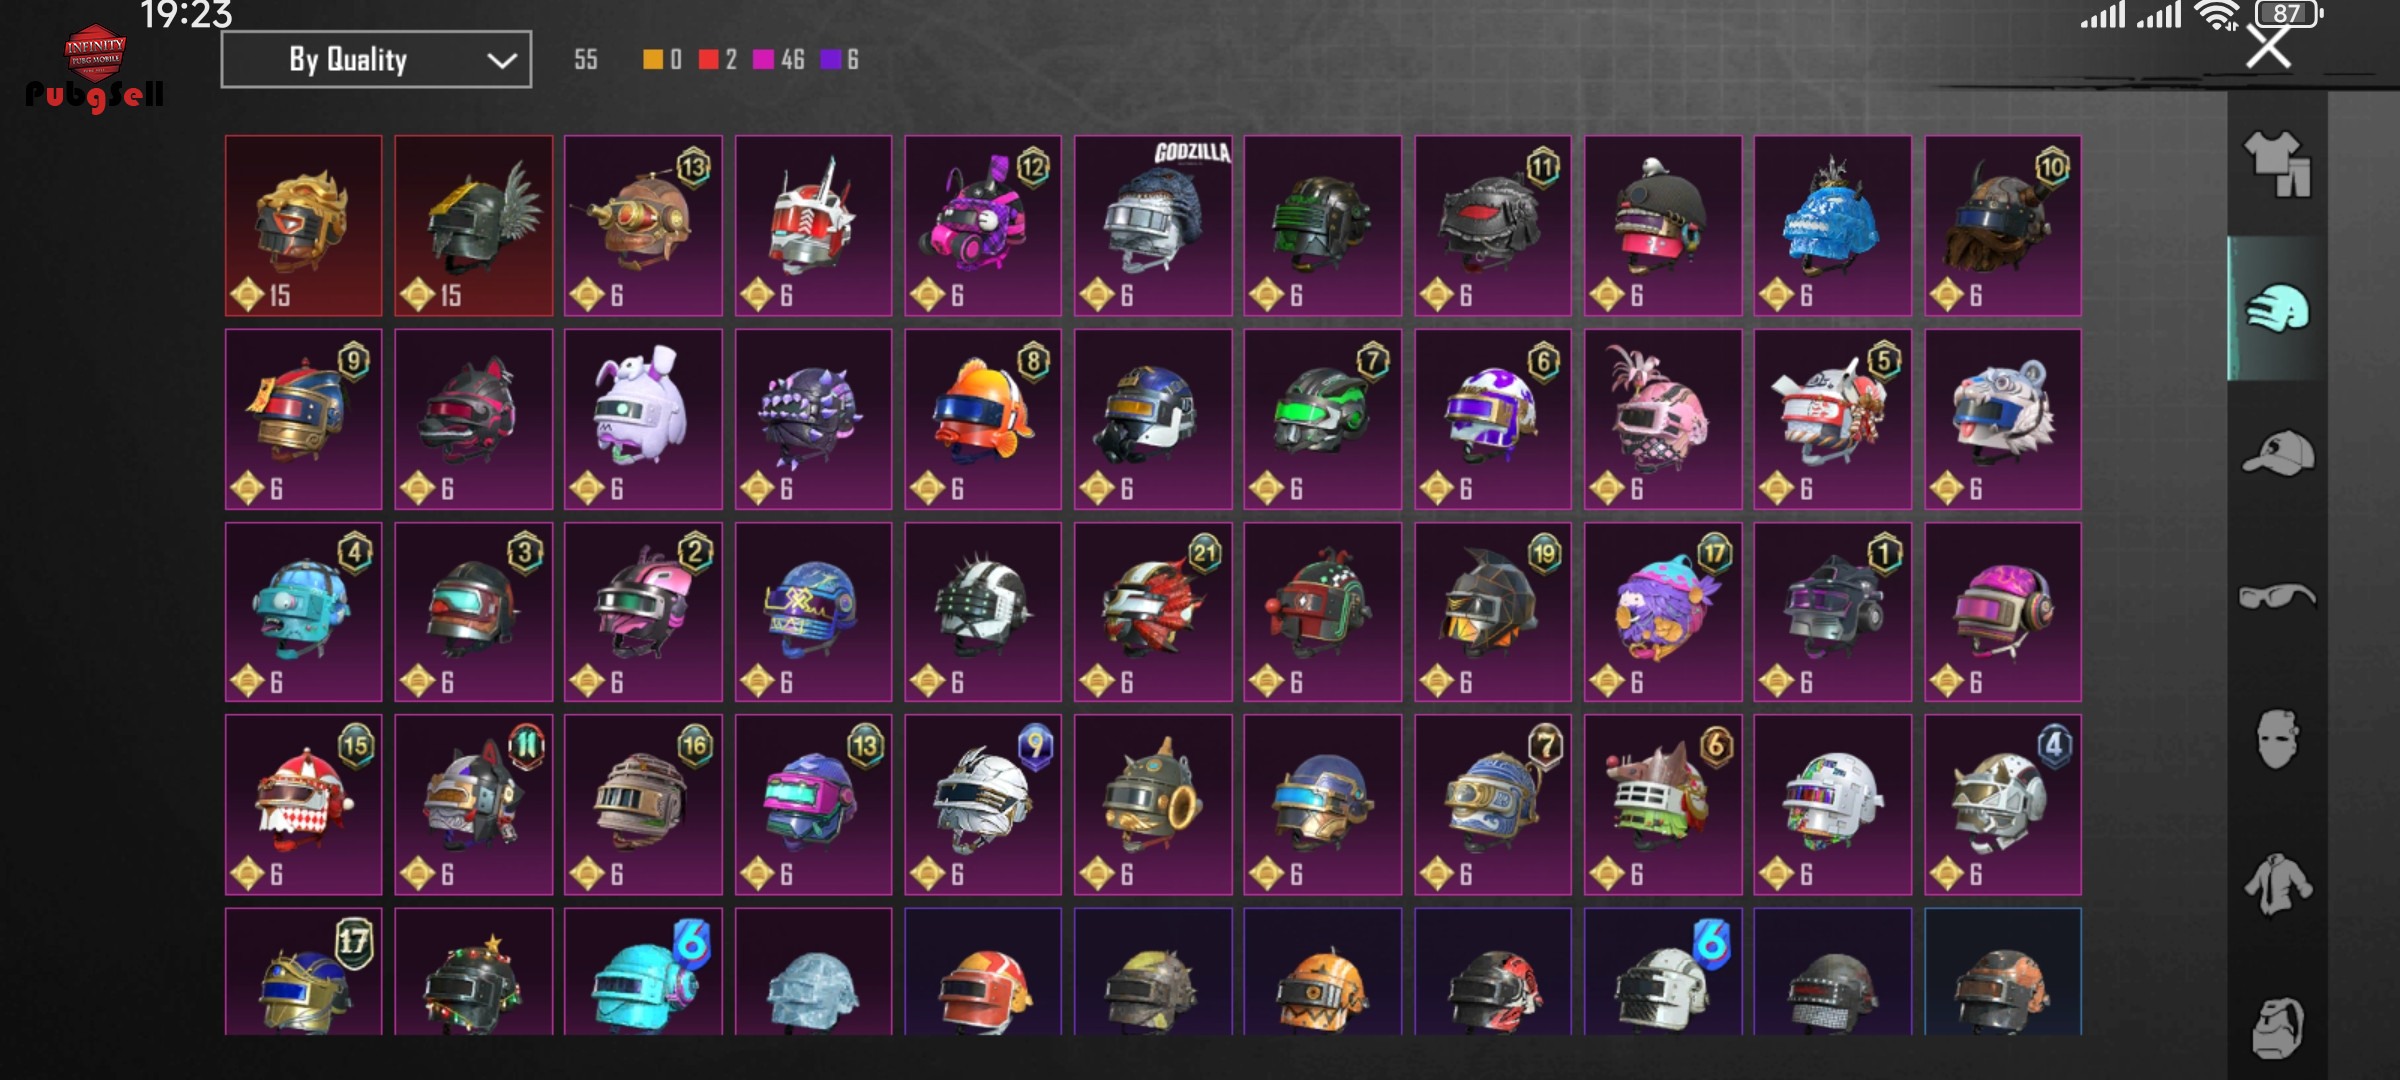
Task: Select the golden crowned helmet costing 15
Action: click(x=303, y=226)
